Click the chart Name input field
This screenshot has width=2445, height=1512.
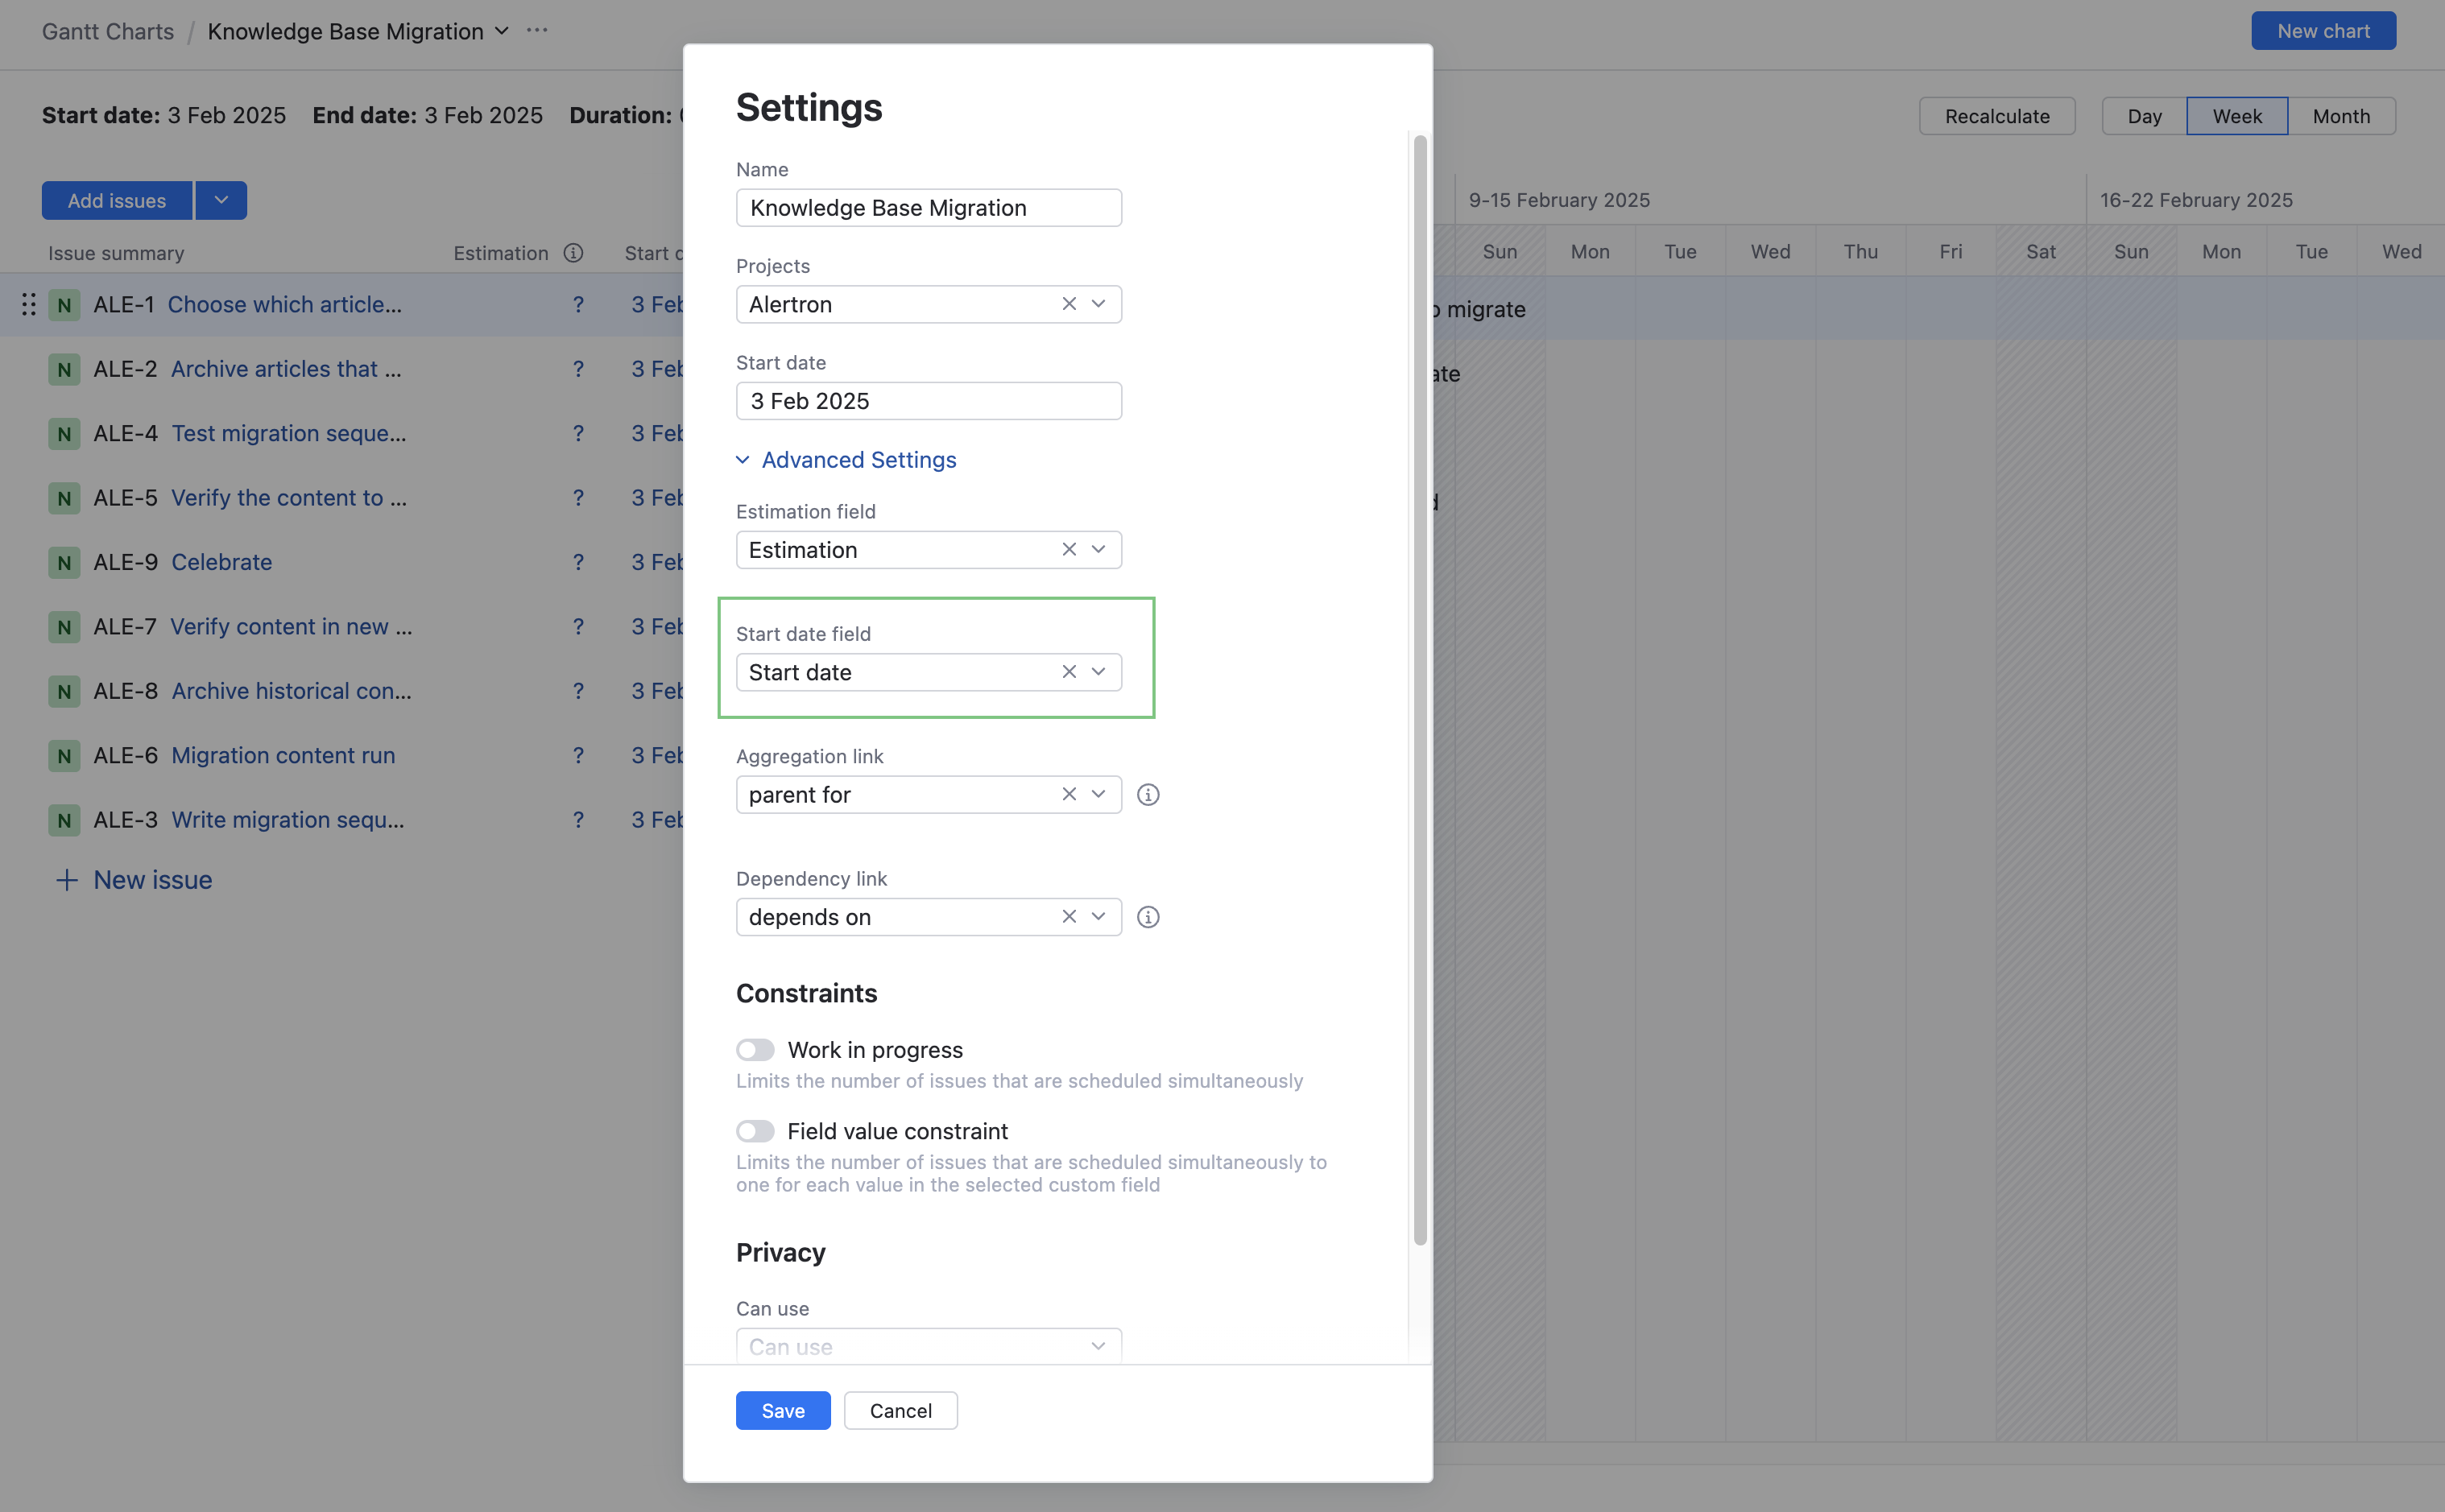click(x=928, y=208)
